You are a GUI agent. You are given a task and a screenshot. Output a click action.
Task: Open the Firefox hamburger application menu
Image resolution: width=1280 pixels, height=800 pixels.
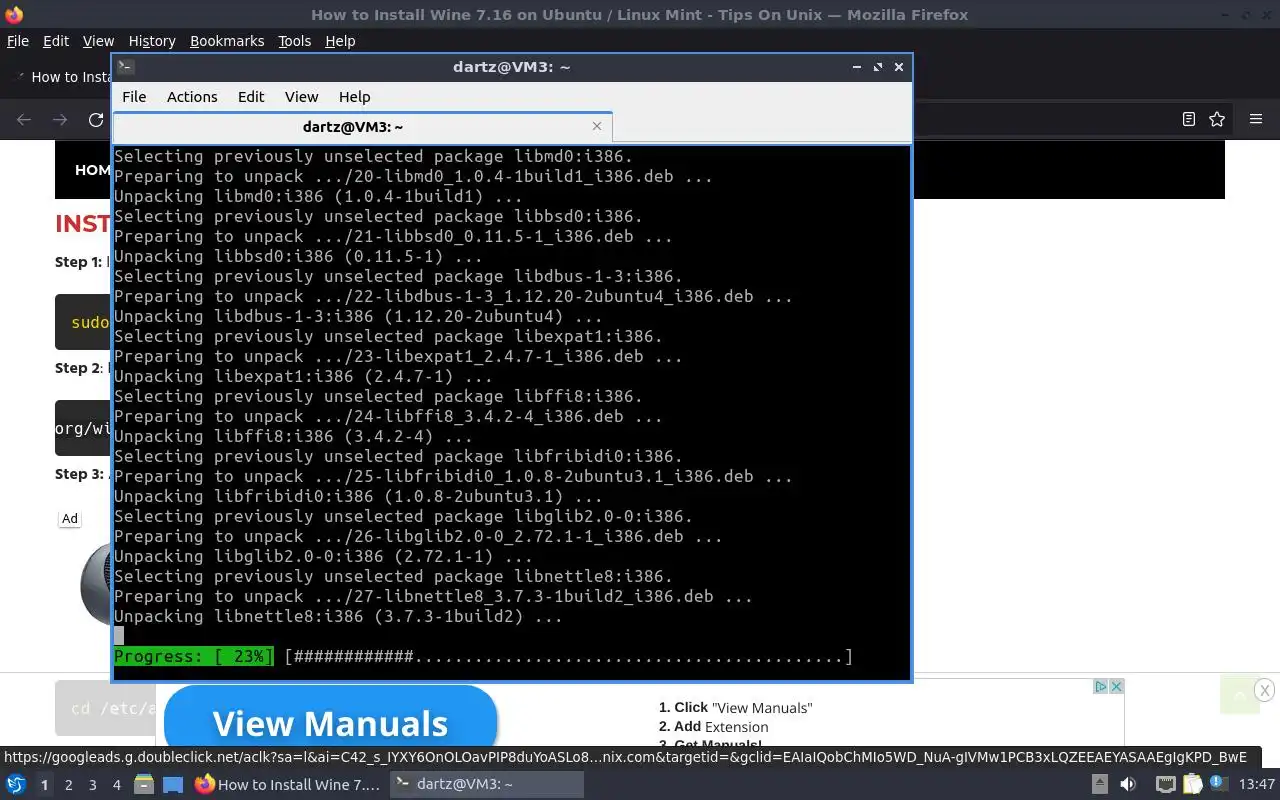(1256, 119)
